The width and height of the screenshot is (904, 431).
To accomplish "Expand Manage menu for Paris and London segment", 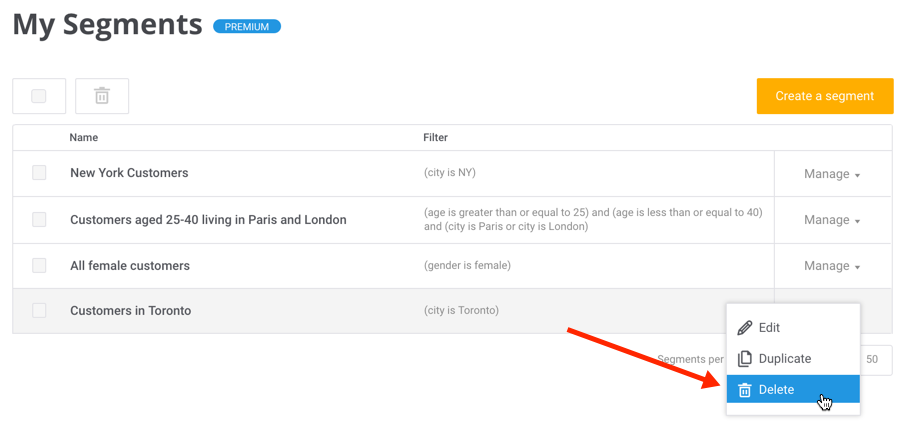I will [832, 220].
